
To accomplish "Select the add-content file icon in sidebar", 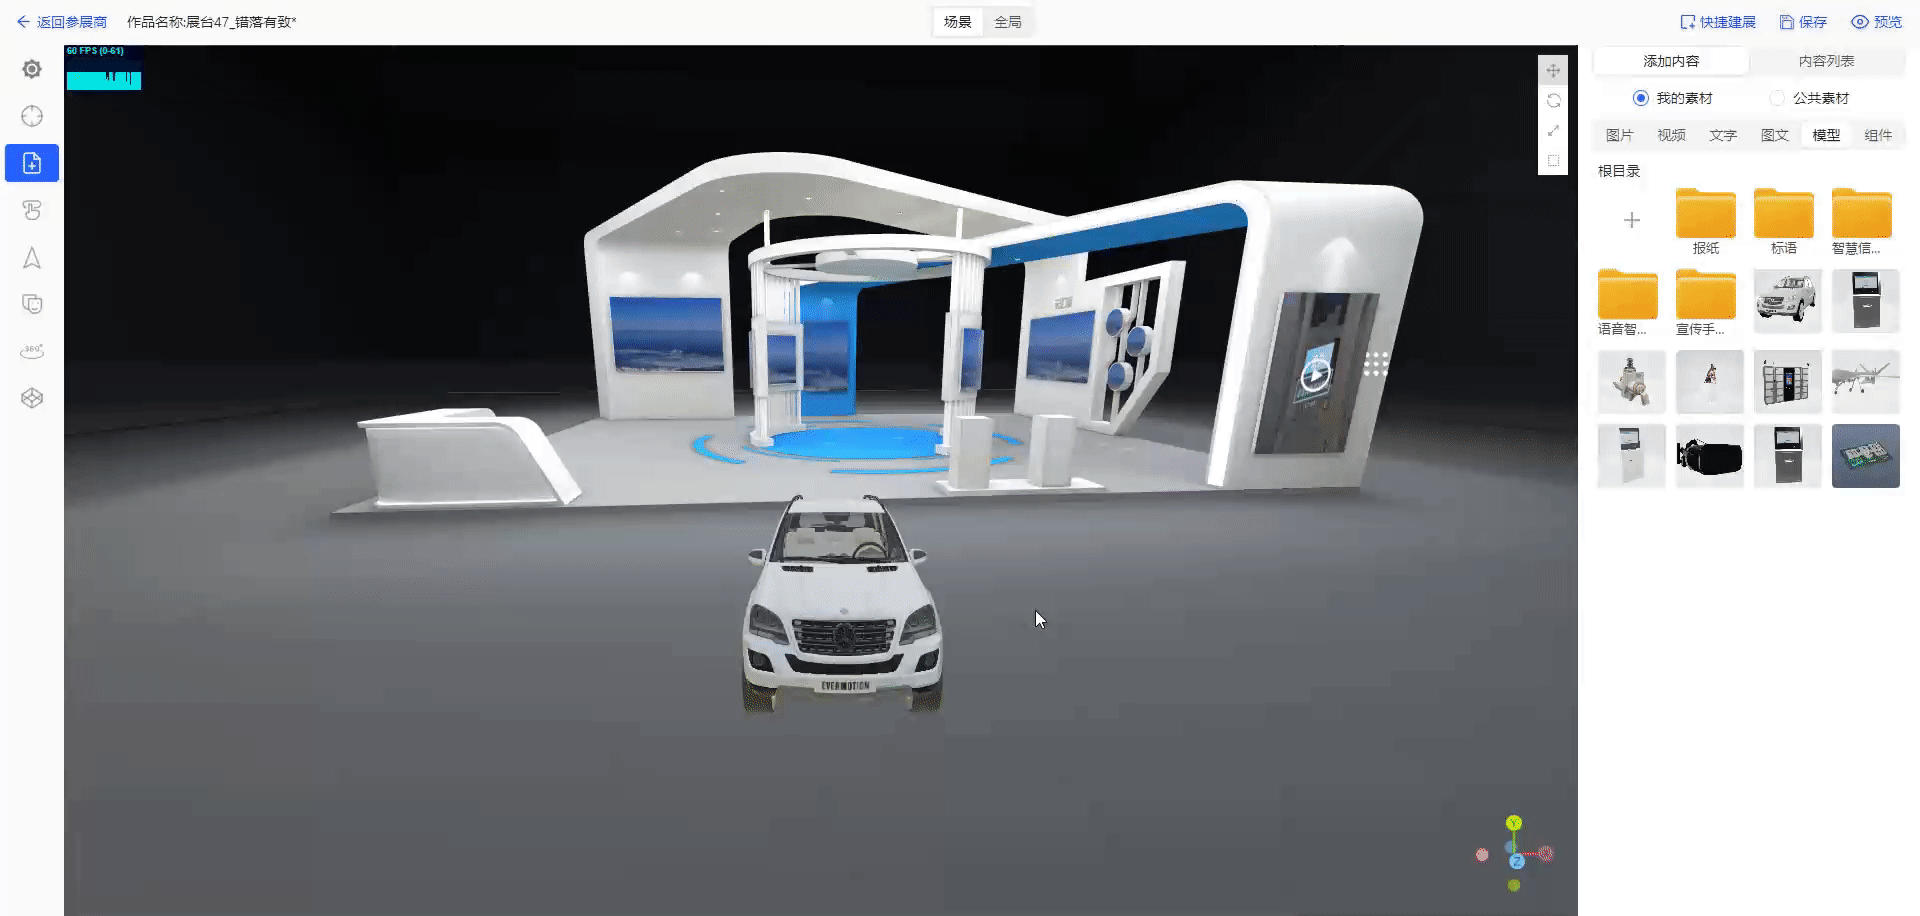I will coord(32,163).
